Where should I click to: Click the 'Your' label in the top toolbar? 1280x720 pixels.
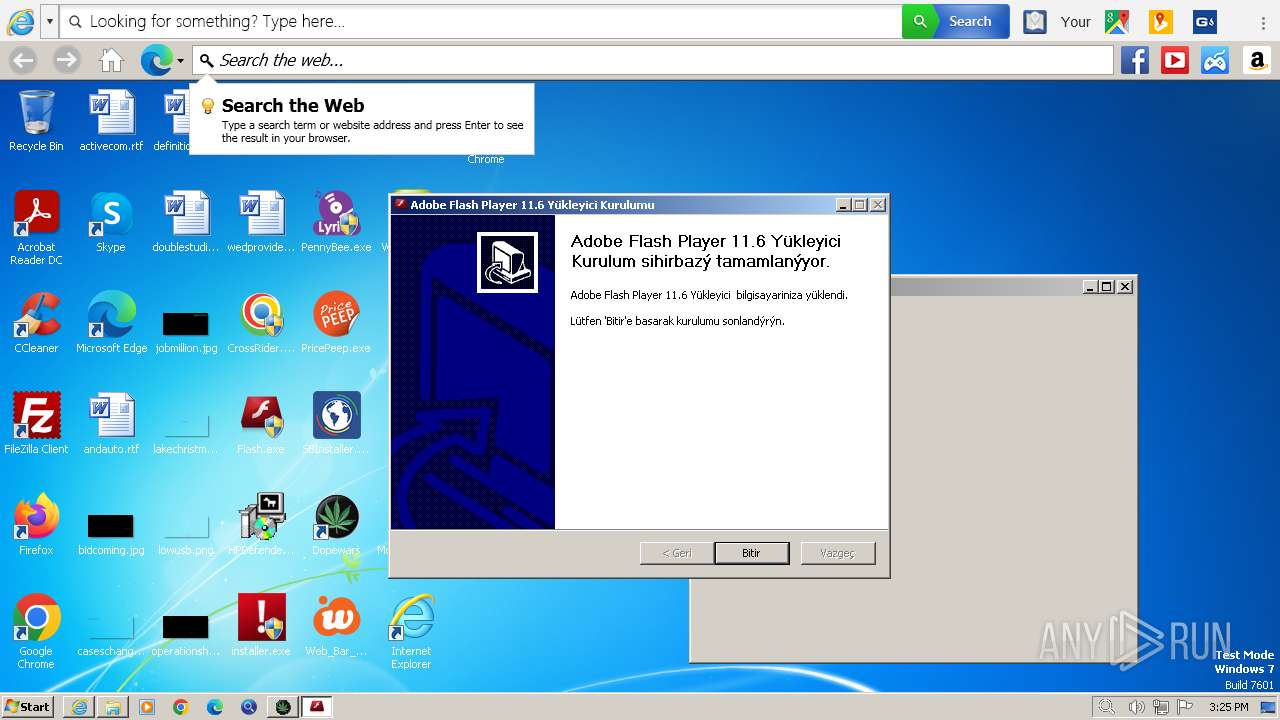[1076, 21]
